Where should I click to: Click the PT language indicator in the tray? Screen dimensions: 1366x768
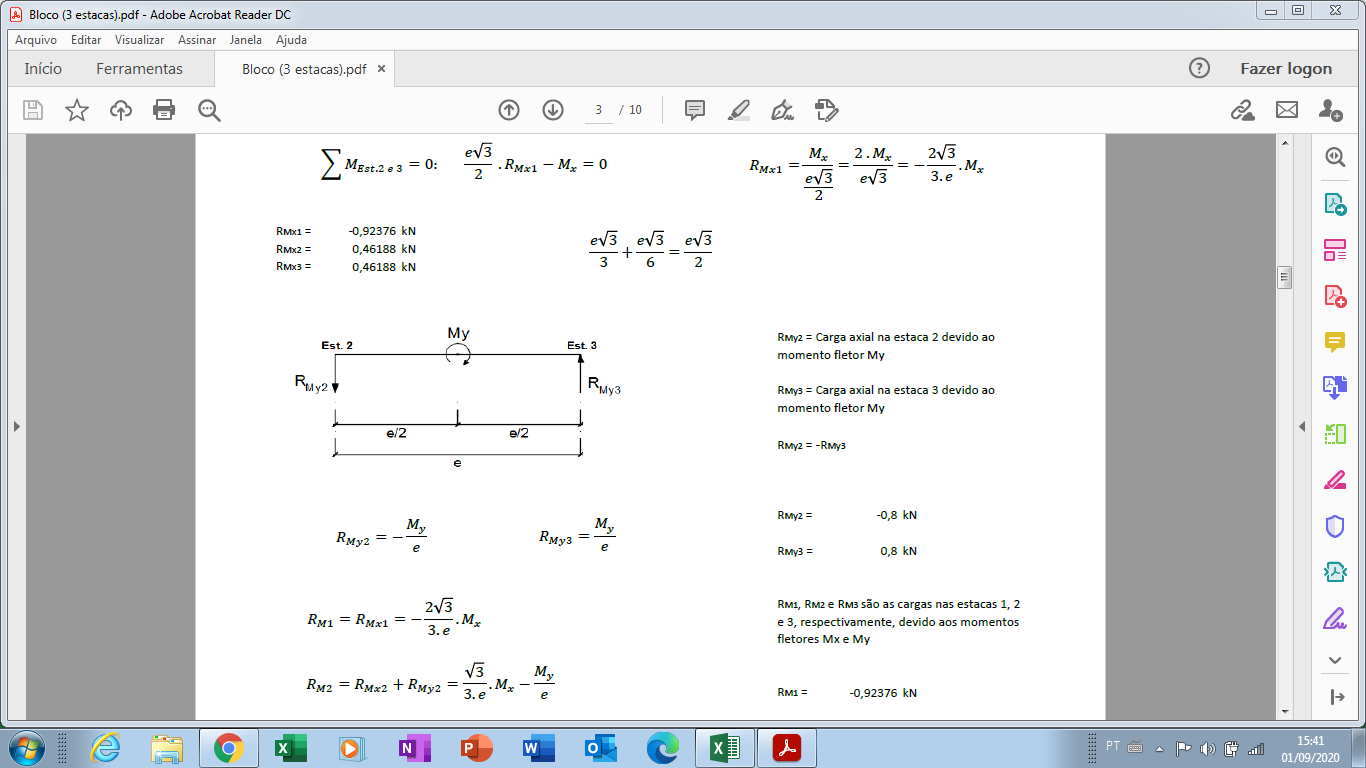coord(1113,746)
